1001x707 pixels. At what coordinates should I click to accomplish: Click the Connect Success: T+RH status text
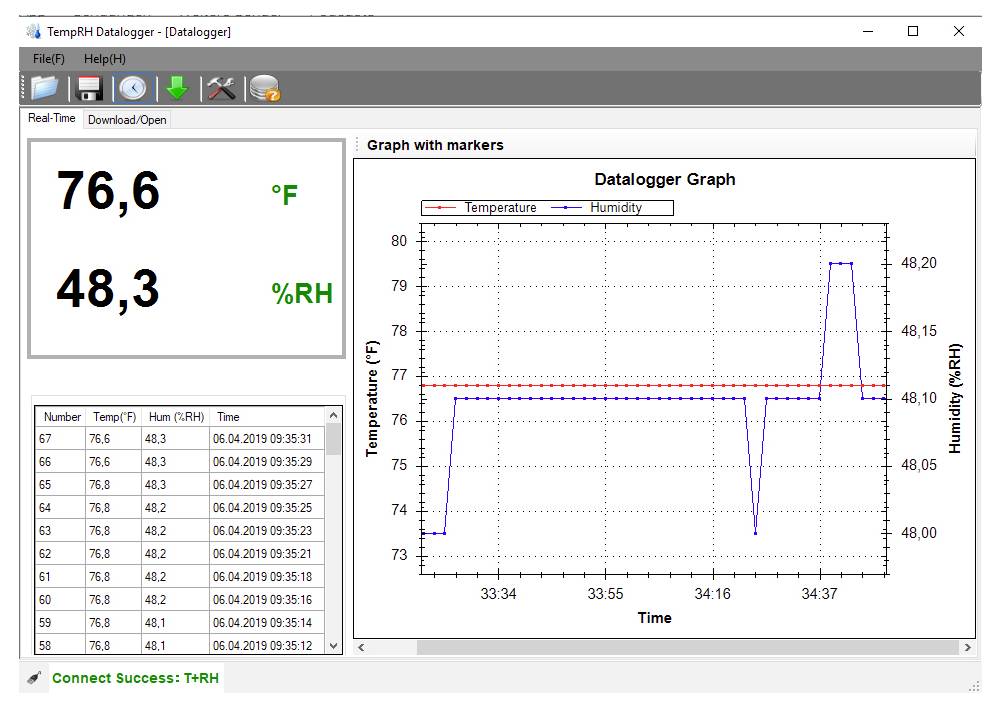(x=135, y=678)
